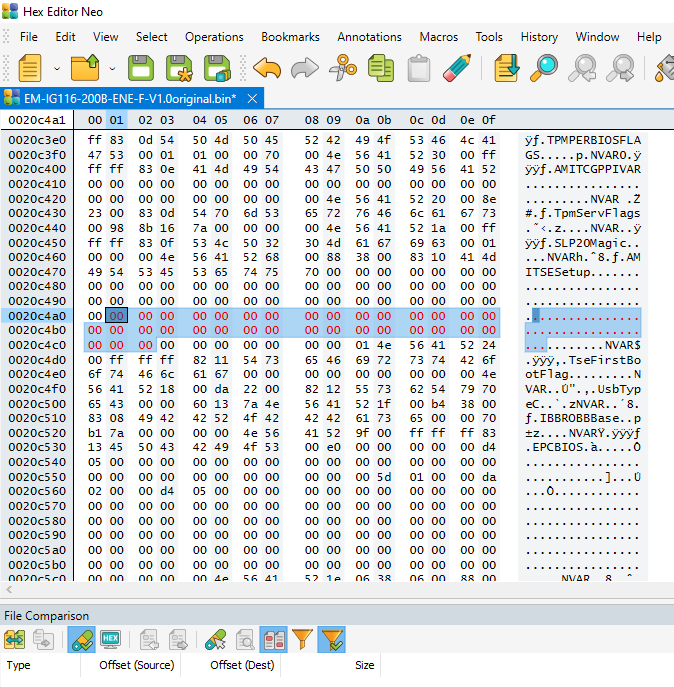
Task: Cut selection with the scissors icon
Action: [343, 68]
